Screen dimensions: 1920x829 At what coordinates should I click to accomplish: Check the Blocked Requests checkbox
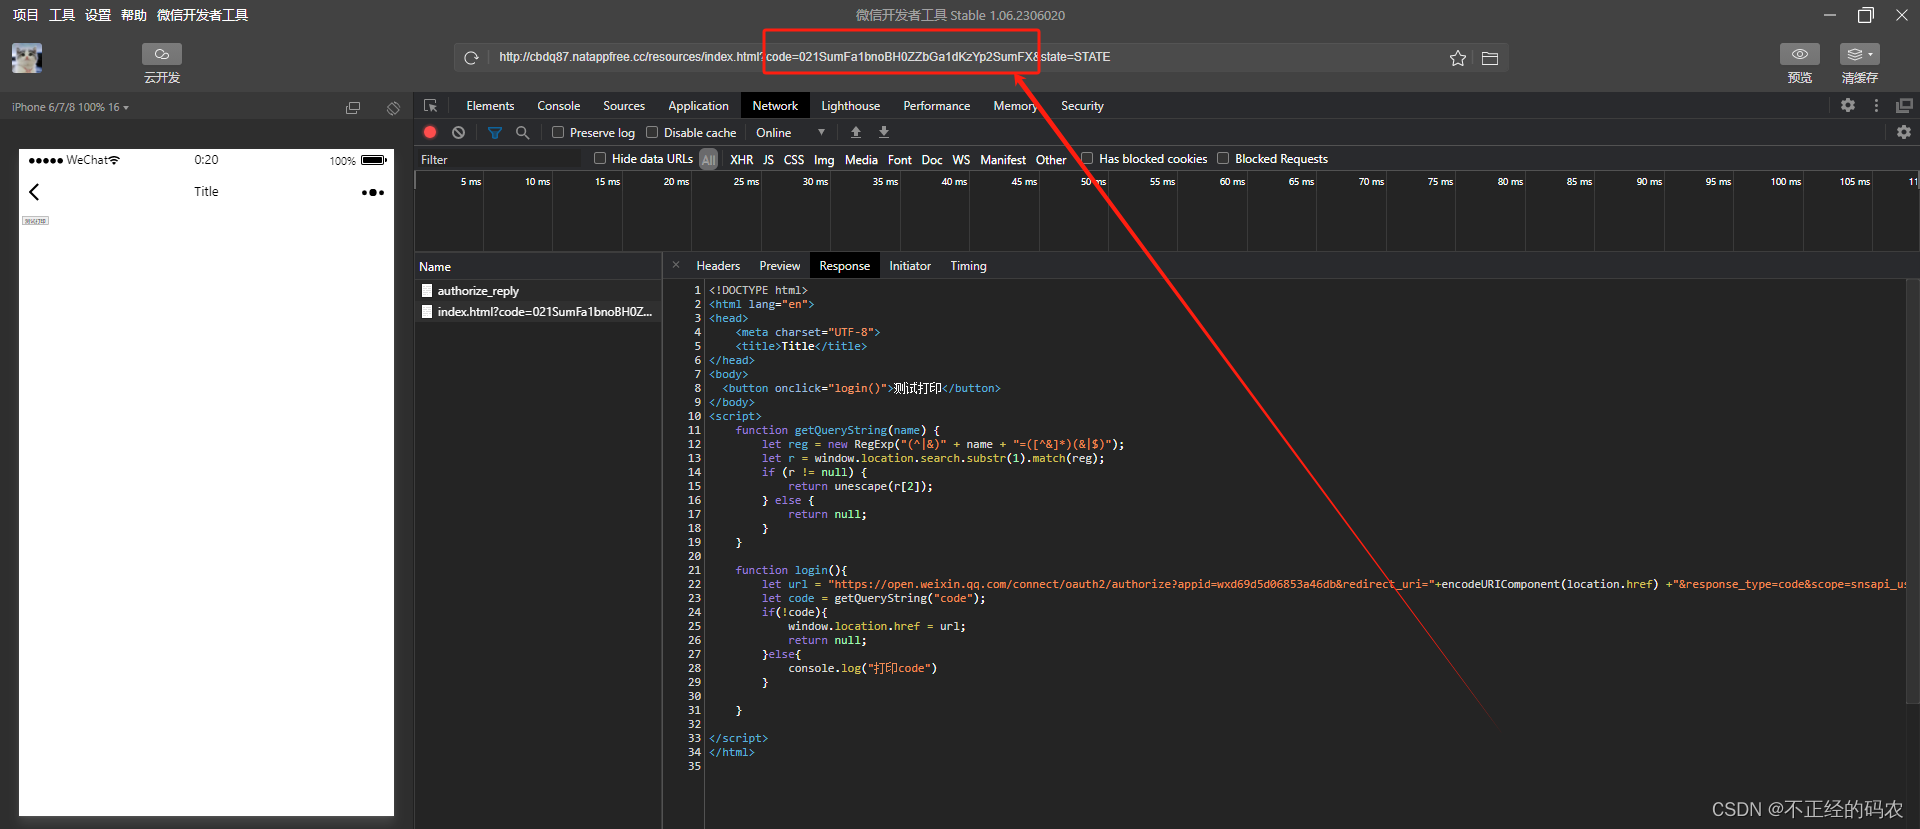(1223, 158)
